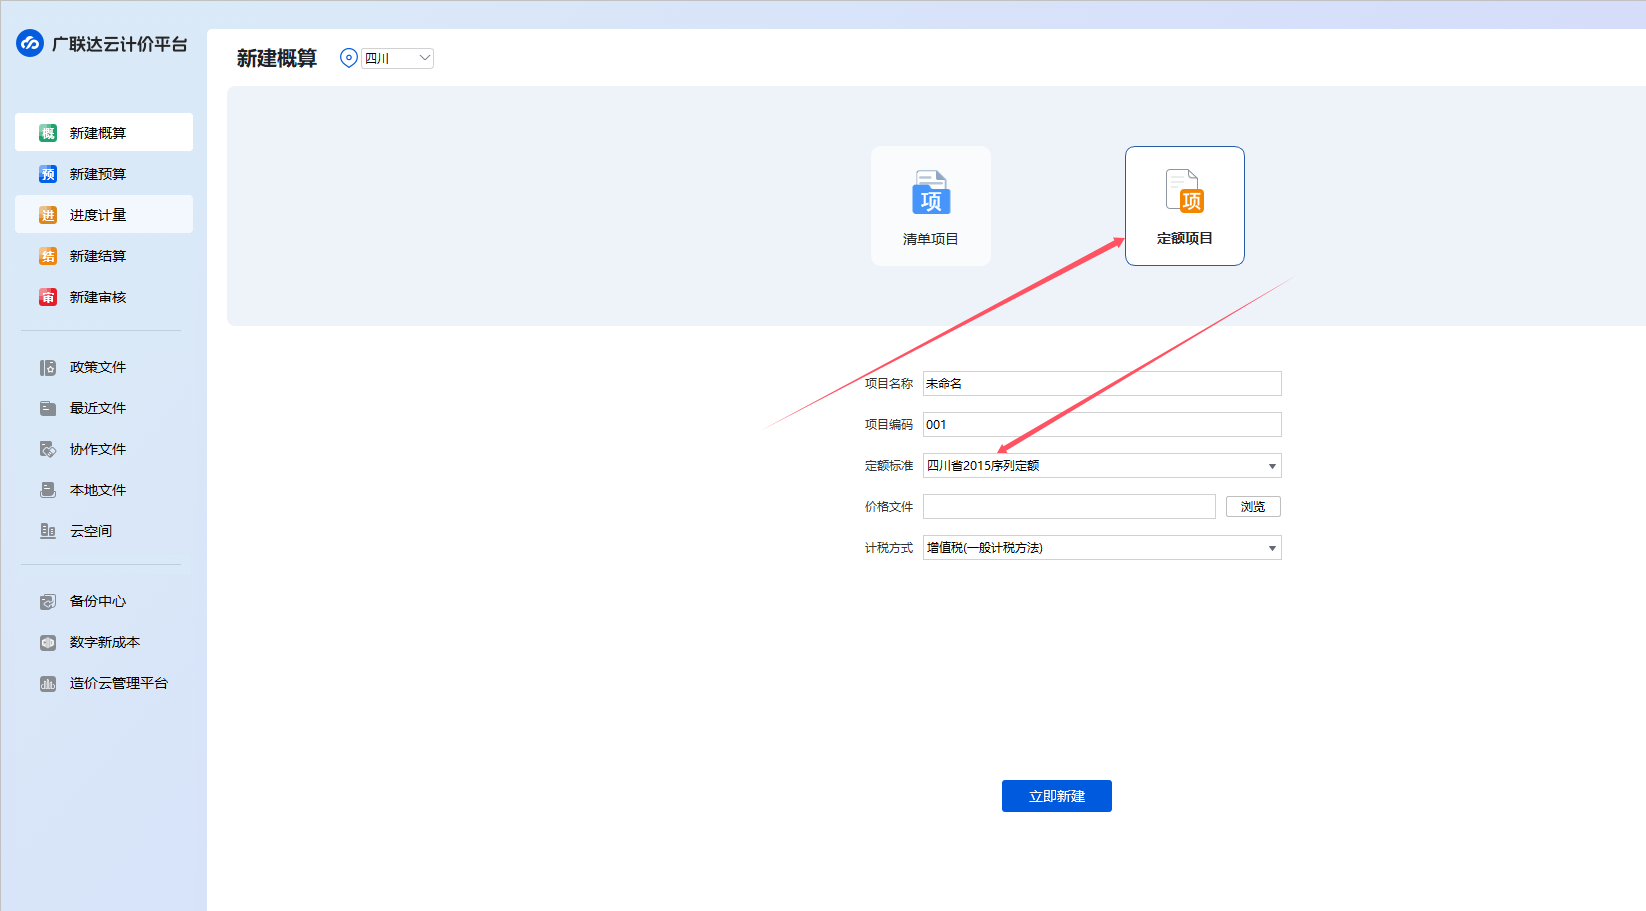Open 新建概算 from the sidebar menu
Viewport: 1646px width, 911px height.
click(104, 132)
